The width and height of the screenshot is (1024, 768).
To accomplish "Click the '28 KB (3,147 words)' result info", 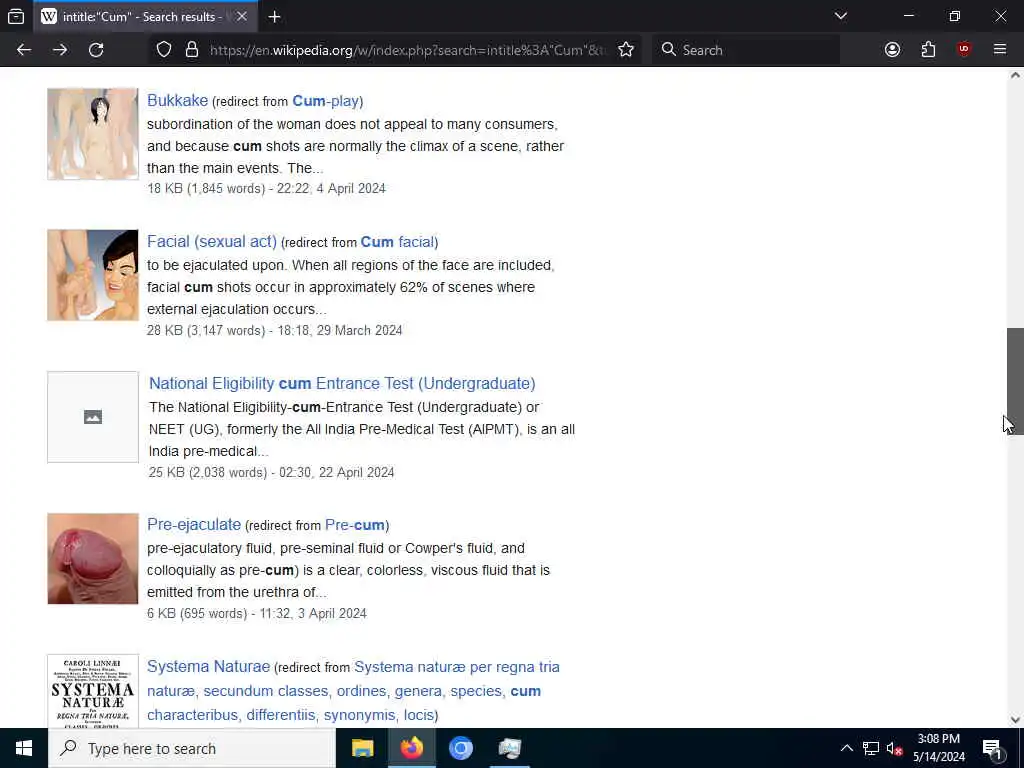I will 274,330.
